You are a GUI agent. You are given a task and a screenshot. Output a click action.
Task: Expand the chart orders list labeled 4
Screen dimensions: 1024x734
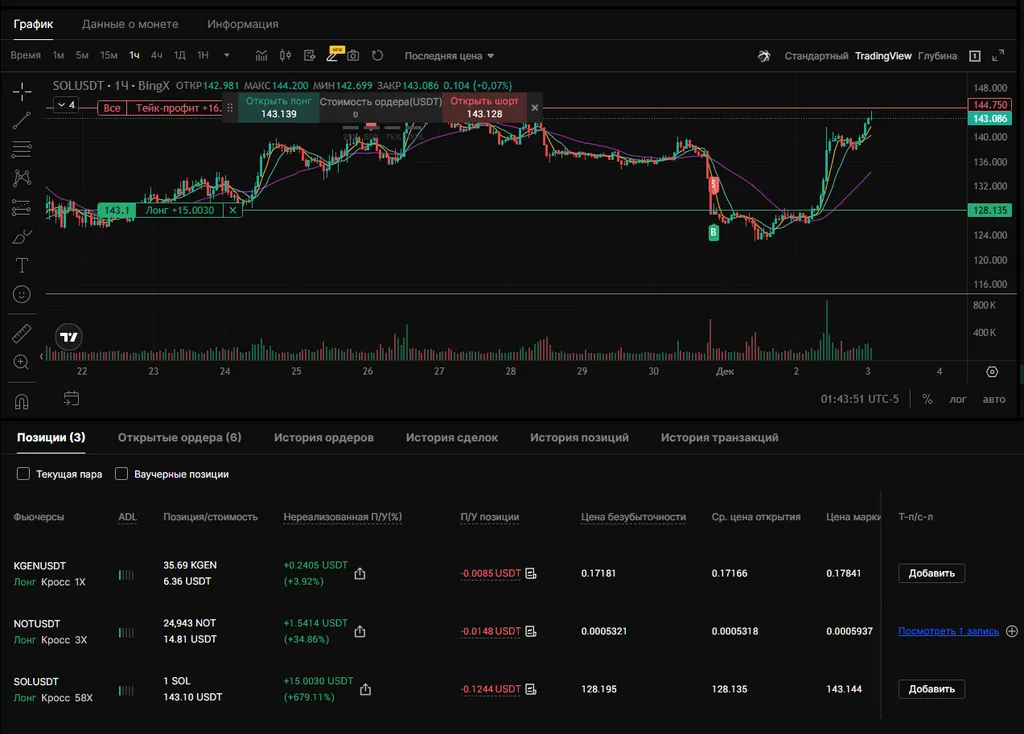(x=66, y=105)
